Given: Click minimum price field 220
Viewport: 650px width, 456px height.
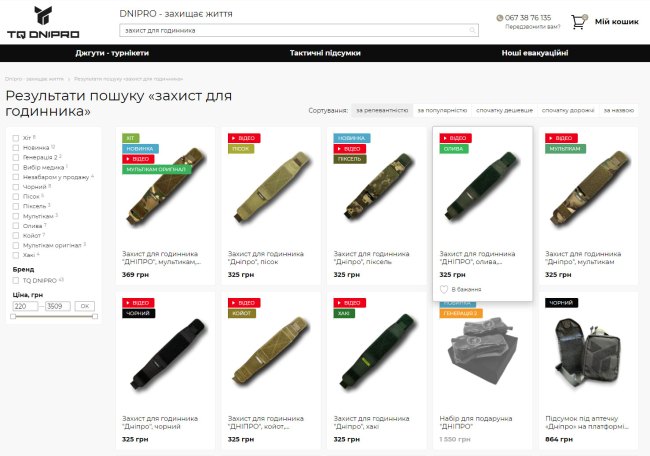Looking at the screenshot, I should (25, 306).
